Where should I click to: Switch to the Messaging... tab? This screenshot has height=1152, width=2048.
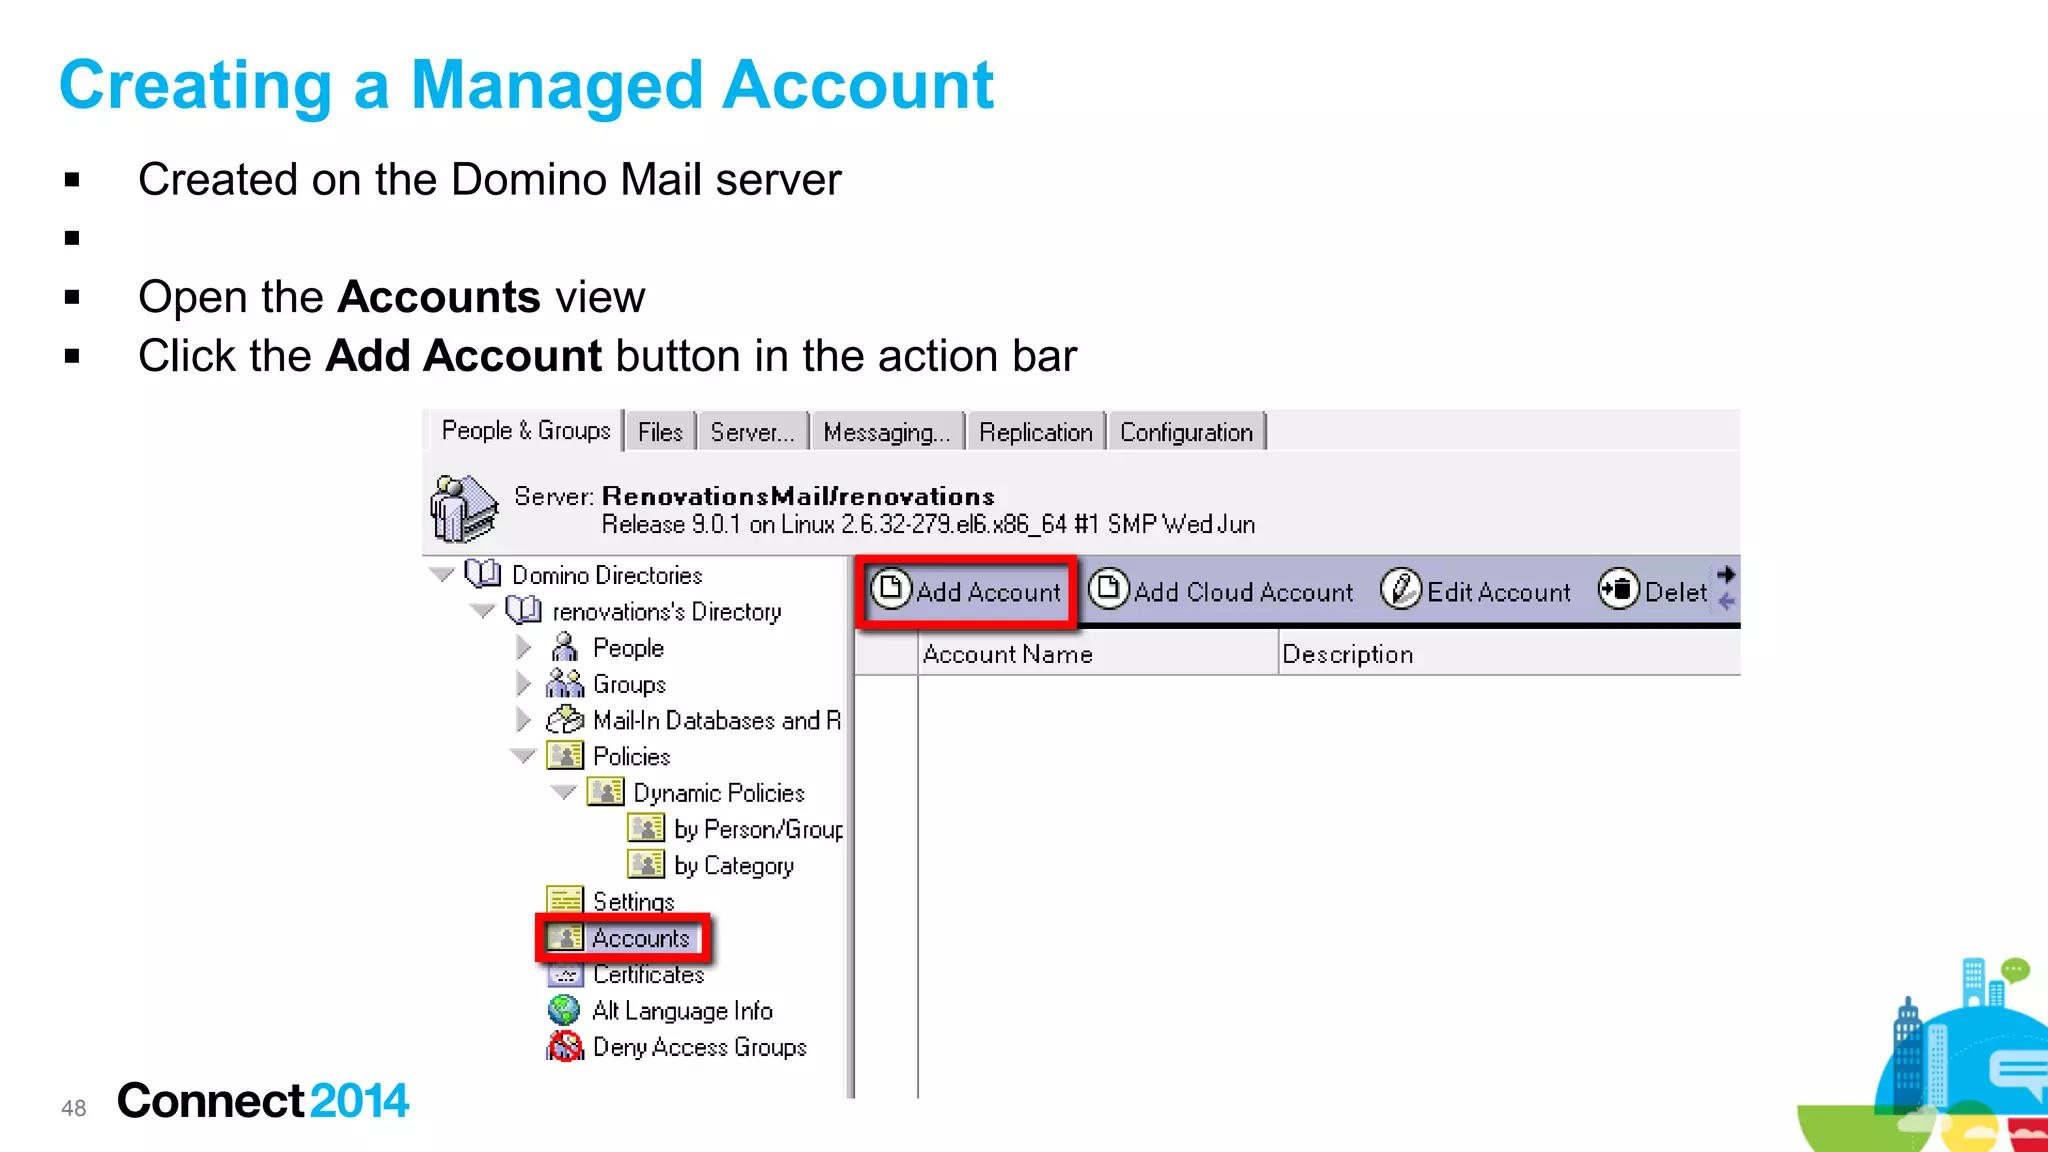point(887,432)
